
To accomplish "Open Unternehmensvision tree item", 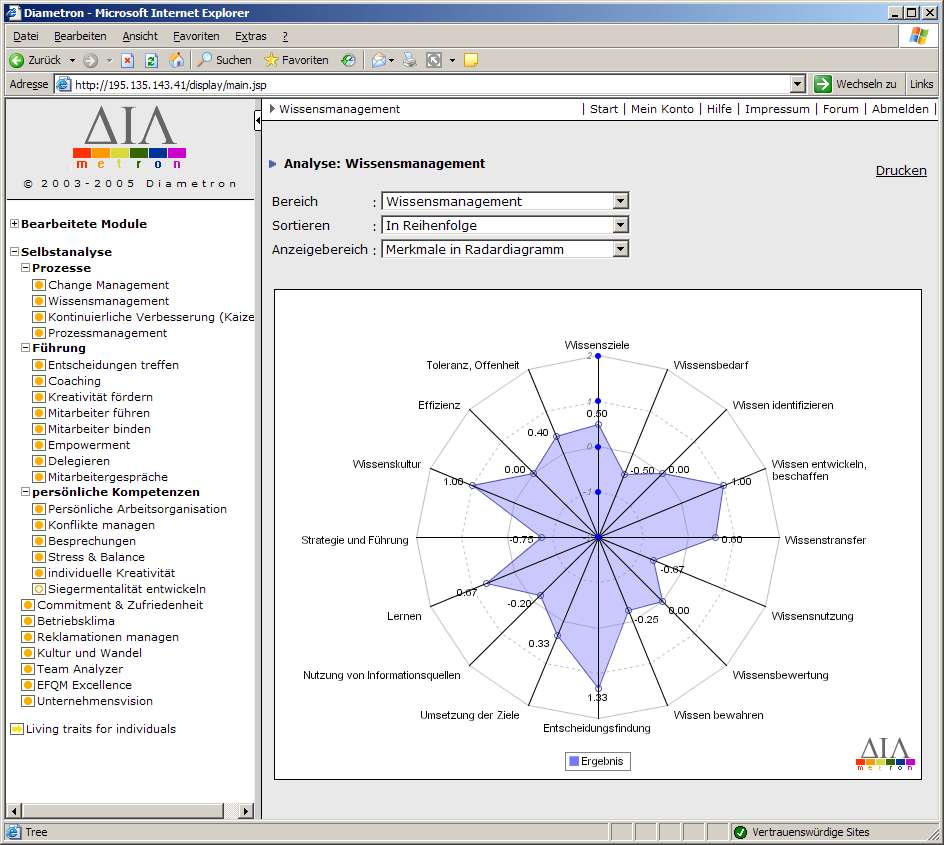I will click(x=95, y=701).
